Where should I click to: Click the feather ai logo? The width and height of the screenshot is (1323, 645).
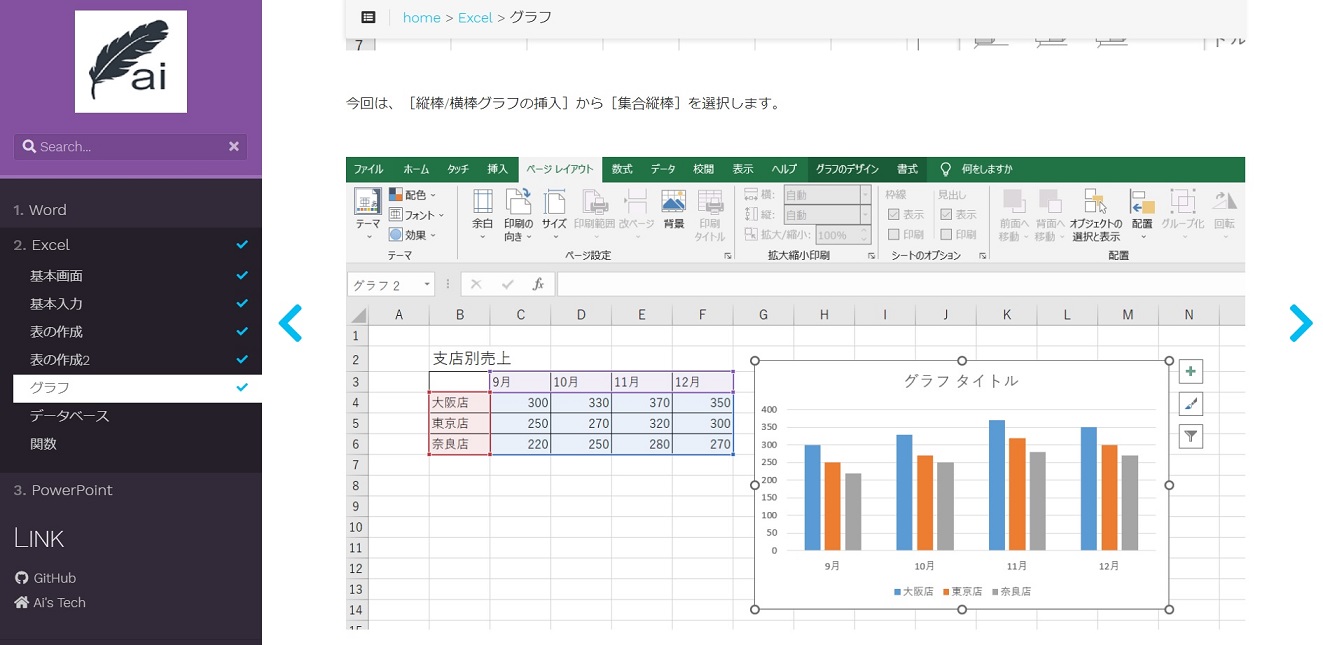131,62
